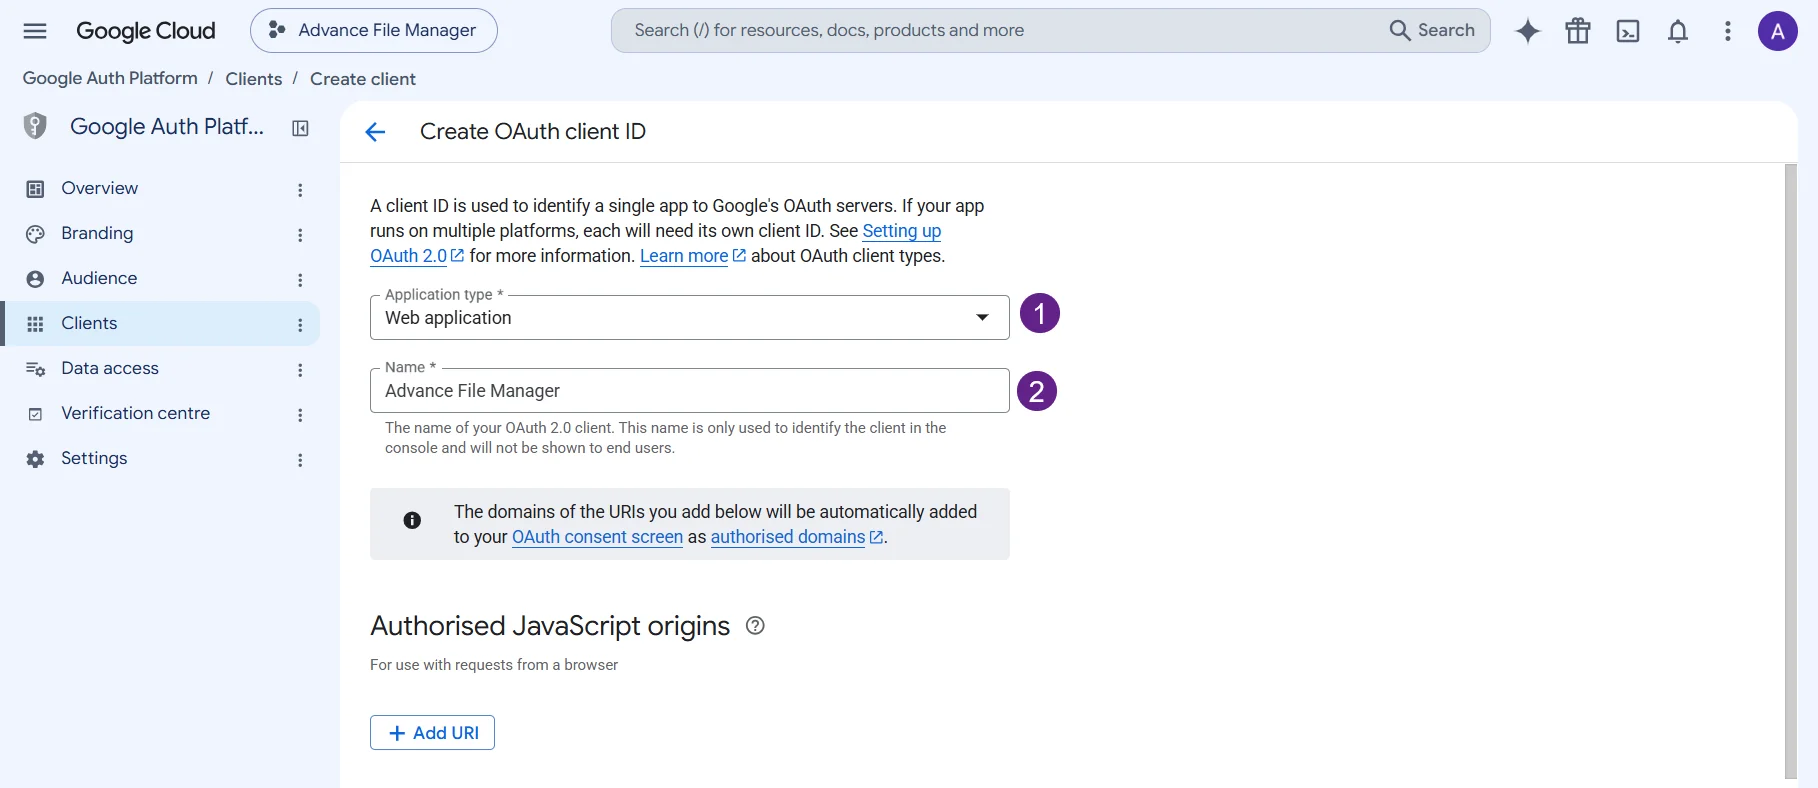Click the Search button with magnifier

(x=1432, y=31)
